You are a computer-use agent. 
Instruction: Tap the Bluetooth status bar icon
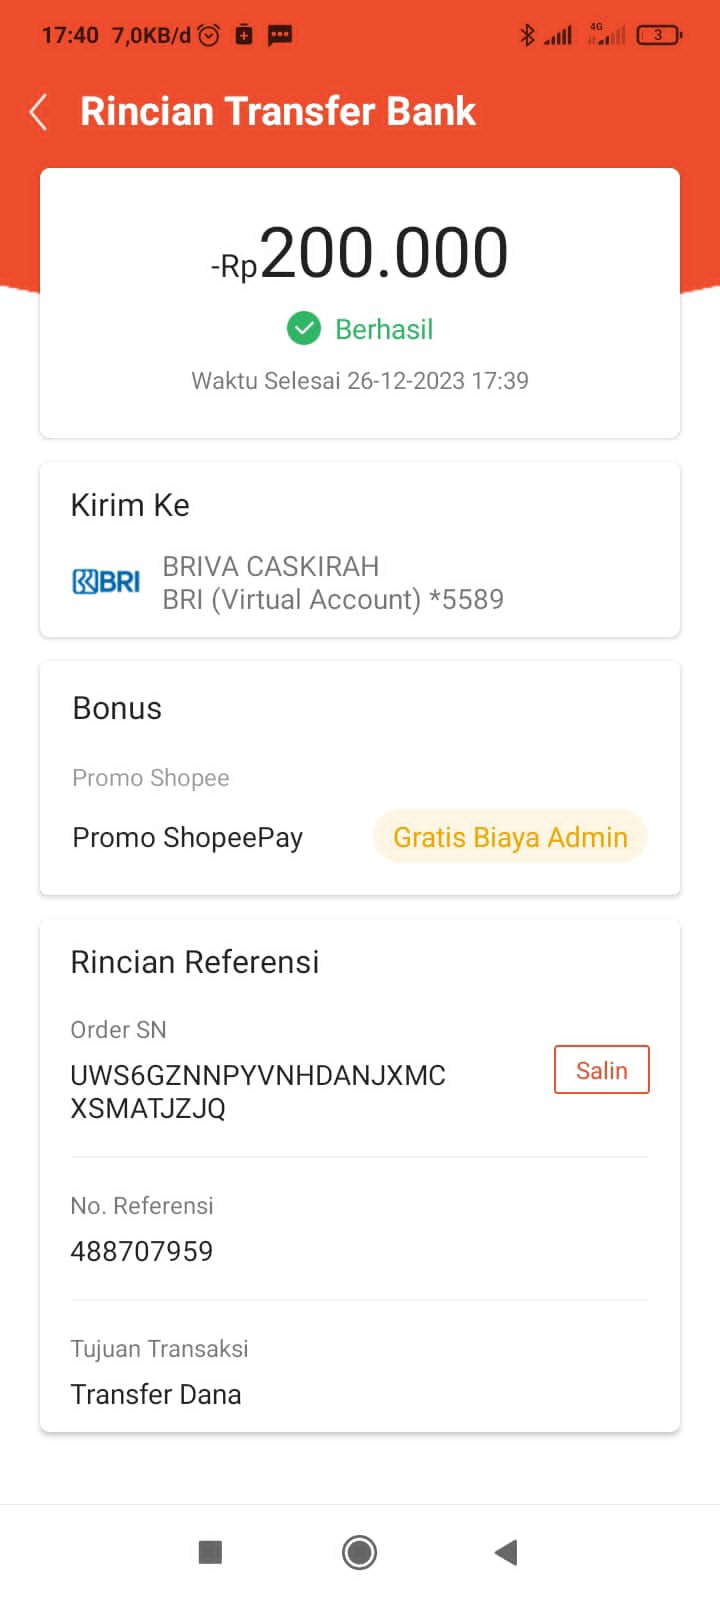point(527,35)
